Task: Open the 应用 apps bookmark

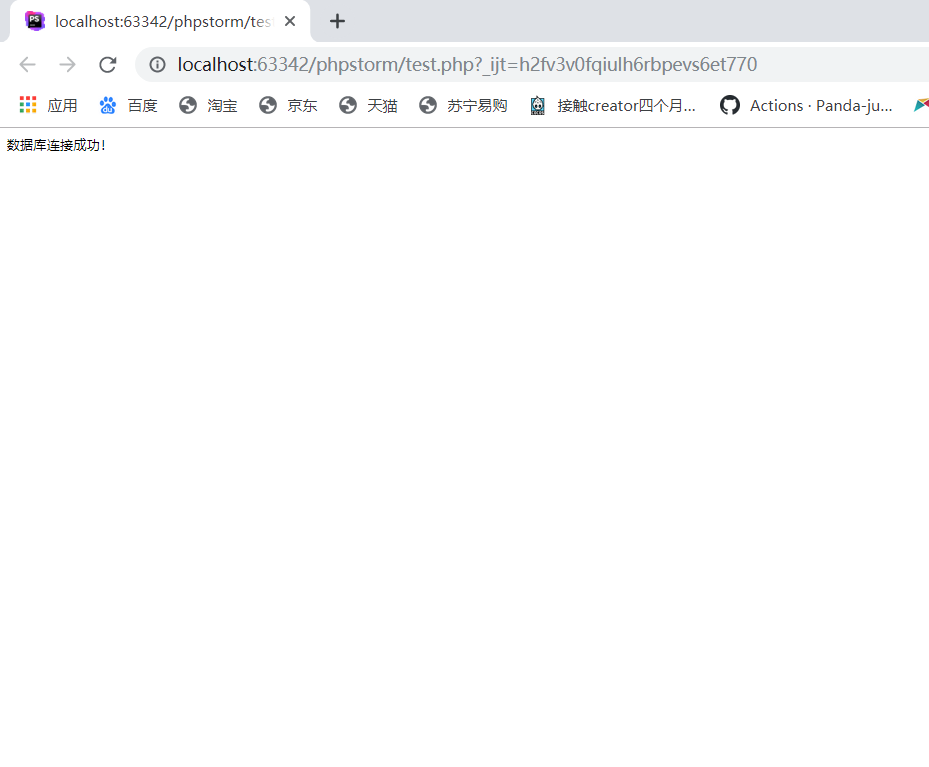Action: tap(49, 105)
